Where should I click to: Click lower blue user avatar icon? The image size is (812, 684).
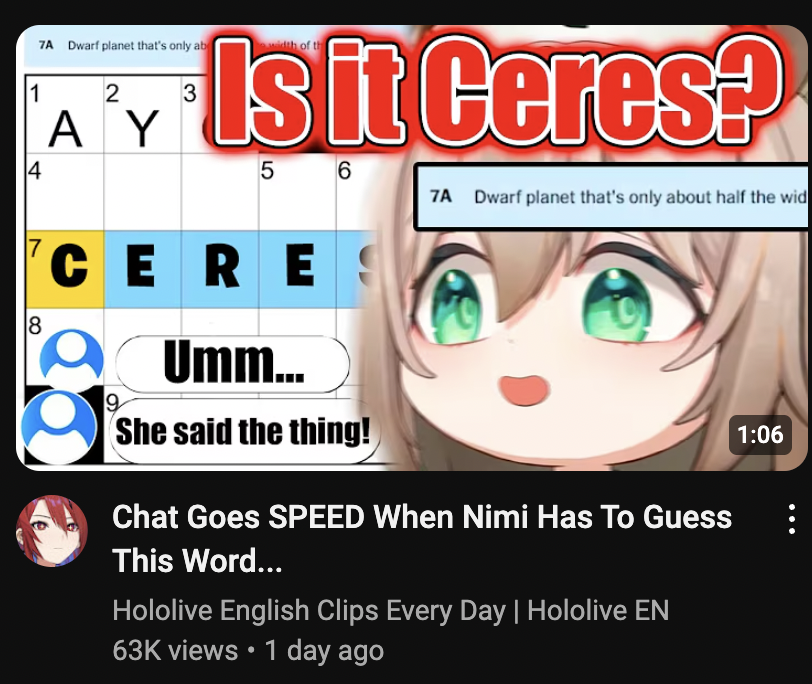coord(59,427)
